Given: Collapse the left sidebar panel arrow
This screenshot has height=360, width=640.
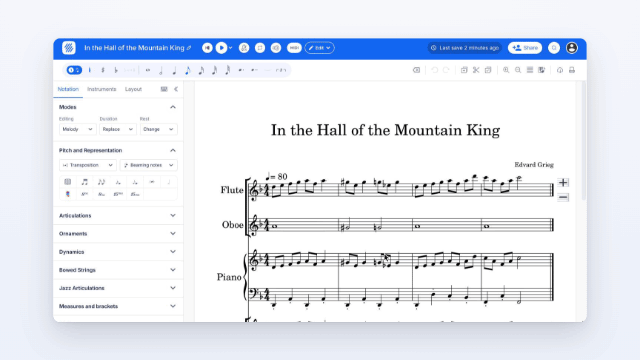Looking at the screenshot, I should click(x=176, y=89).
